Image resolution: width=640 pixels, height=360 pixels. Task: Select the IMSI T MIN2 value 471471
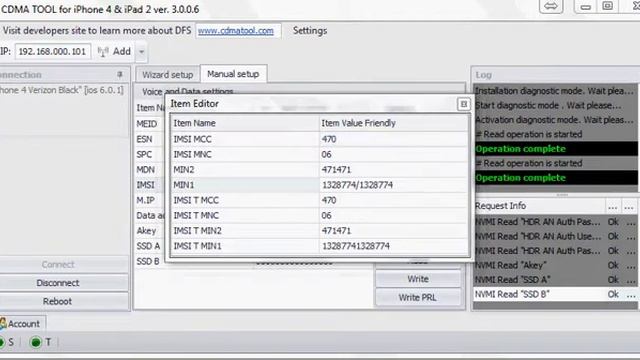point(336,231)
